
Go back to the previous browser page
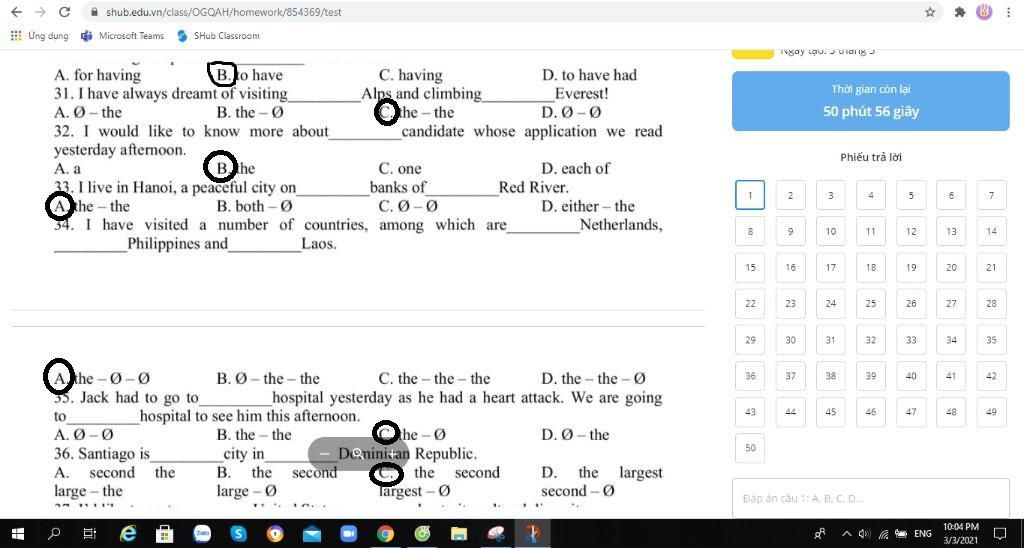pos(16,12)
